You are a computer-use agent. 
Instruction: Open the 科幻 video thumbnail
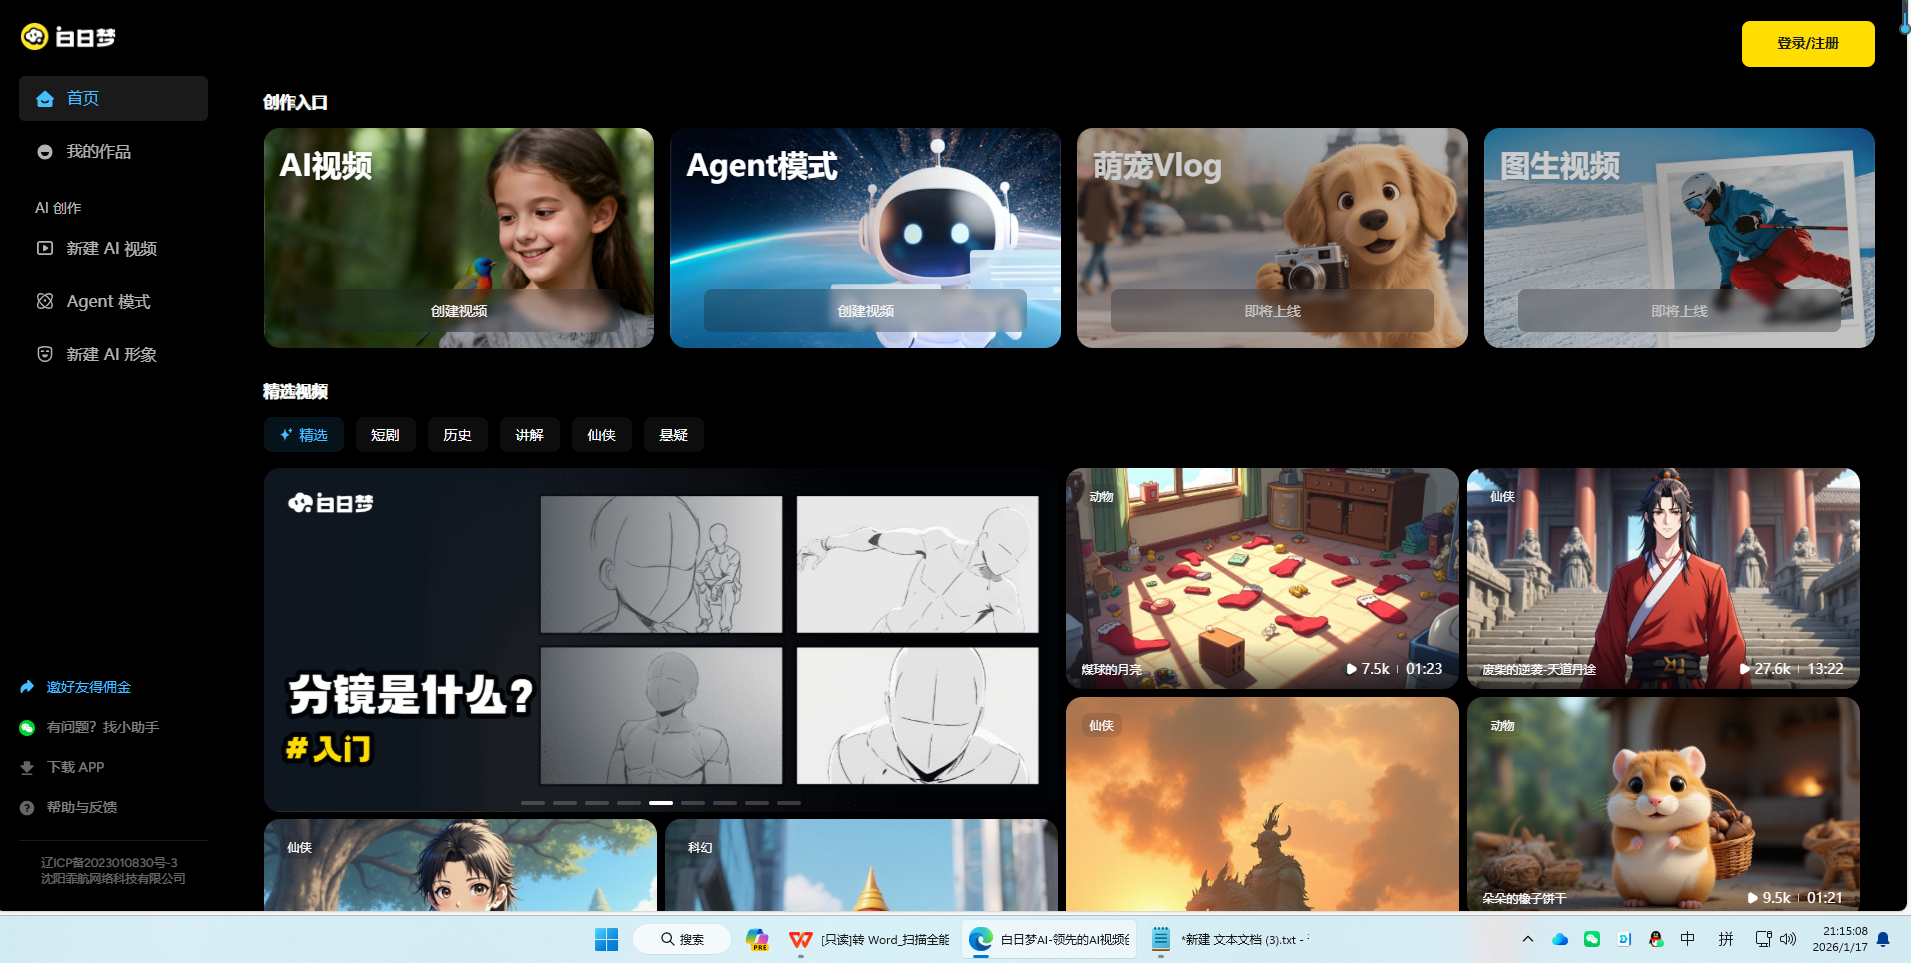point(861,865)
